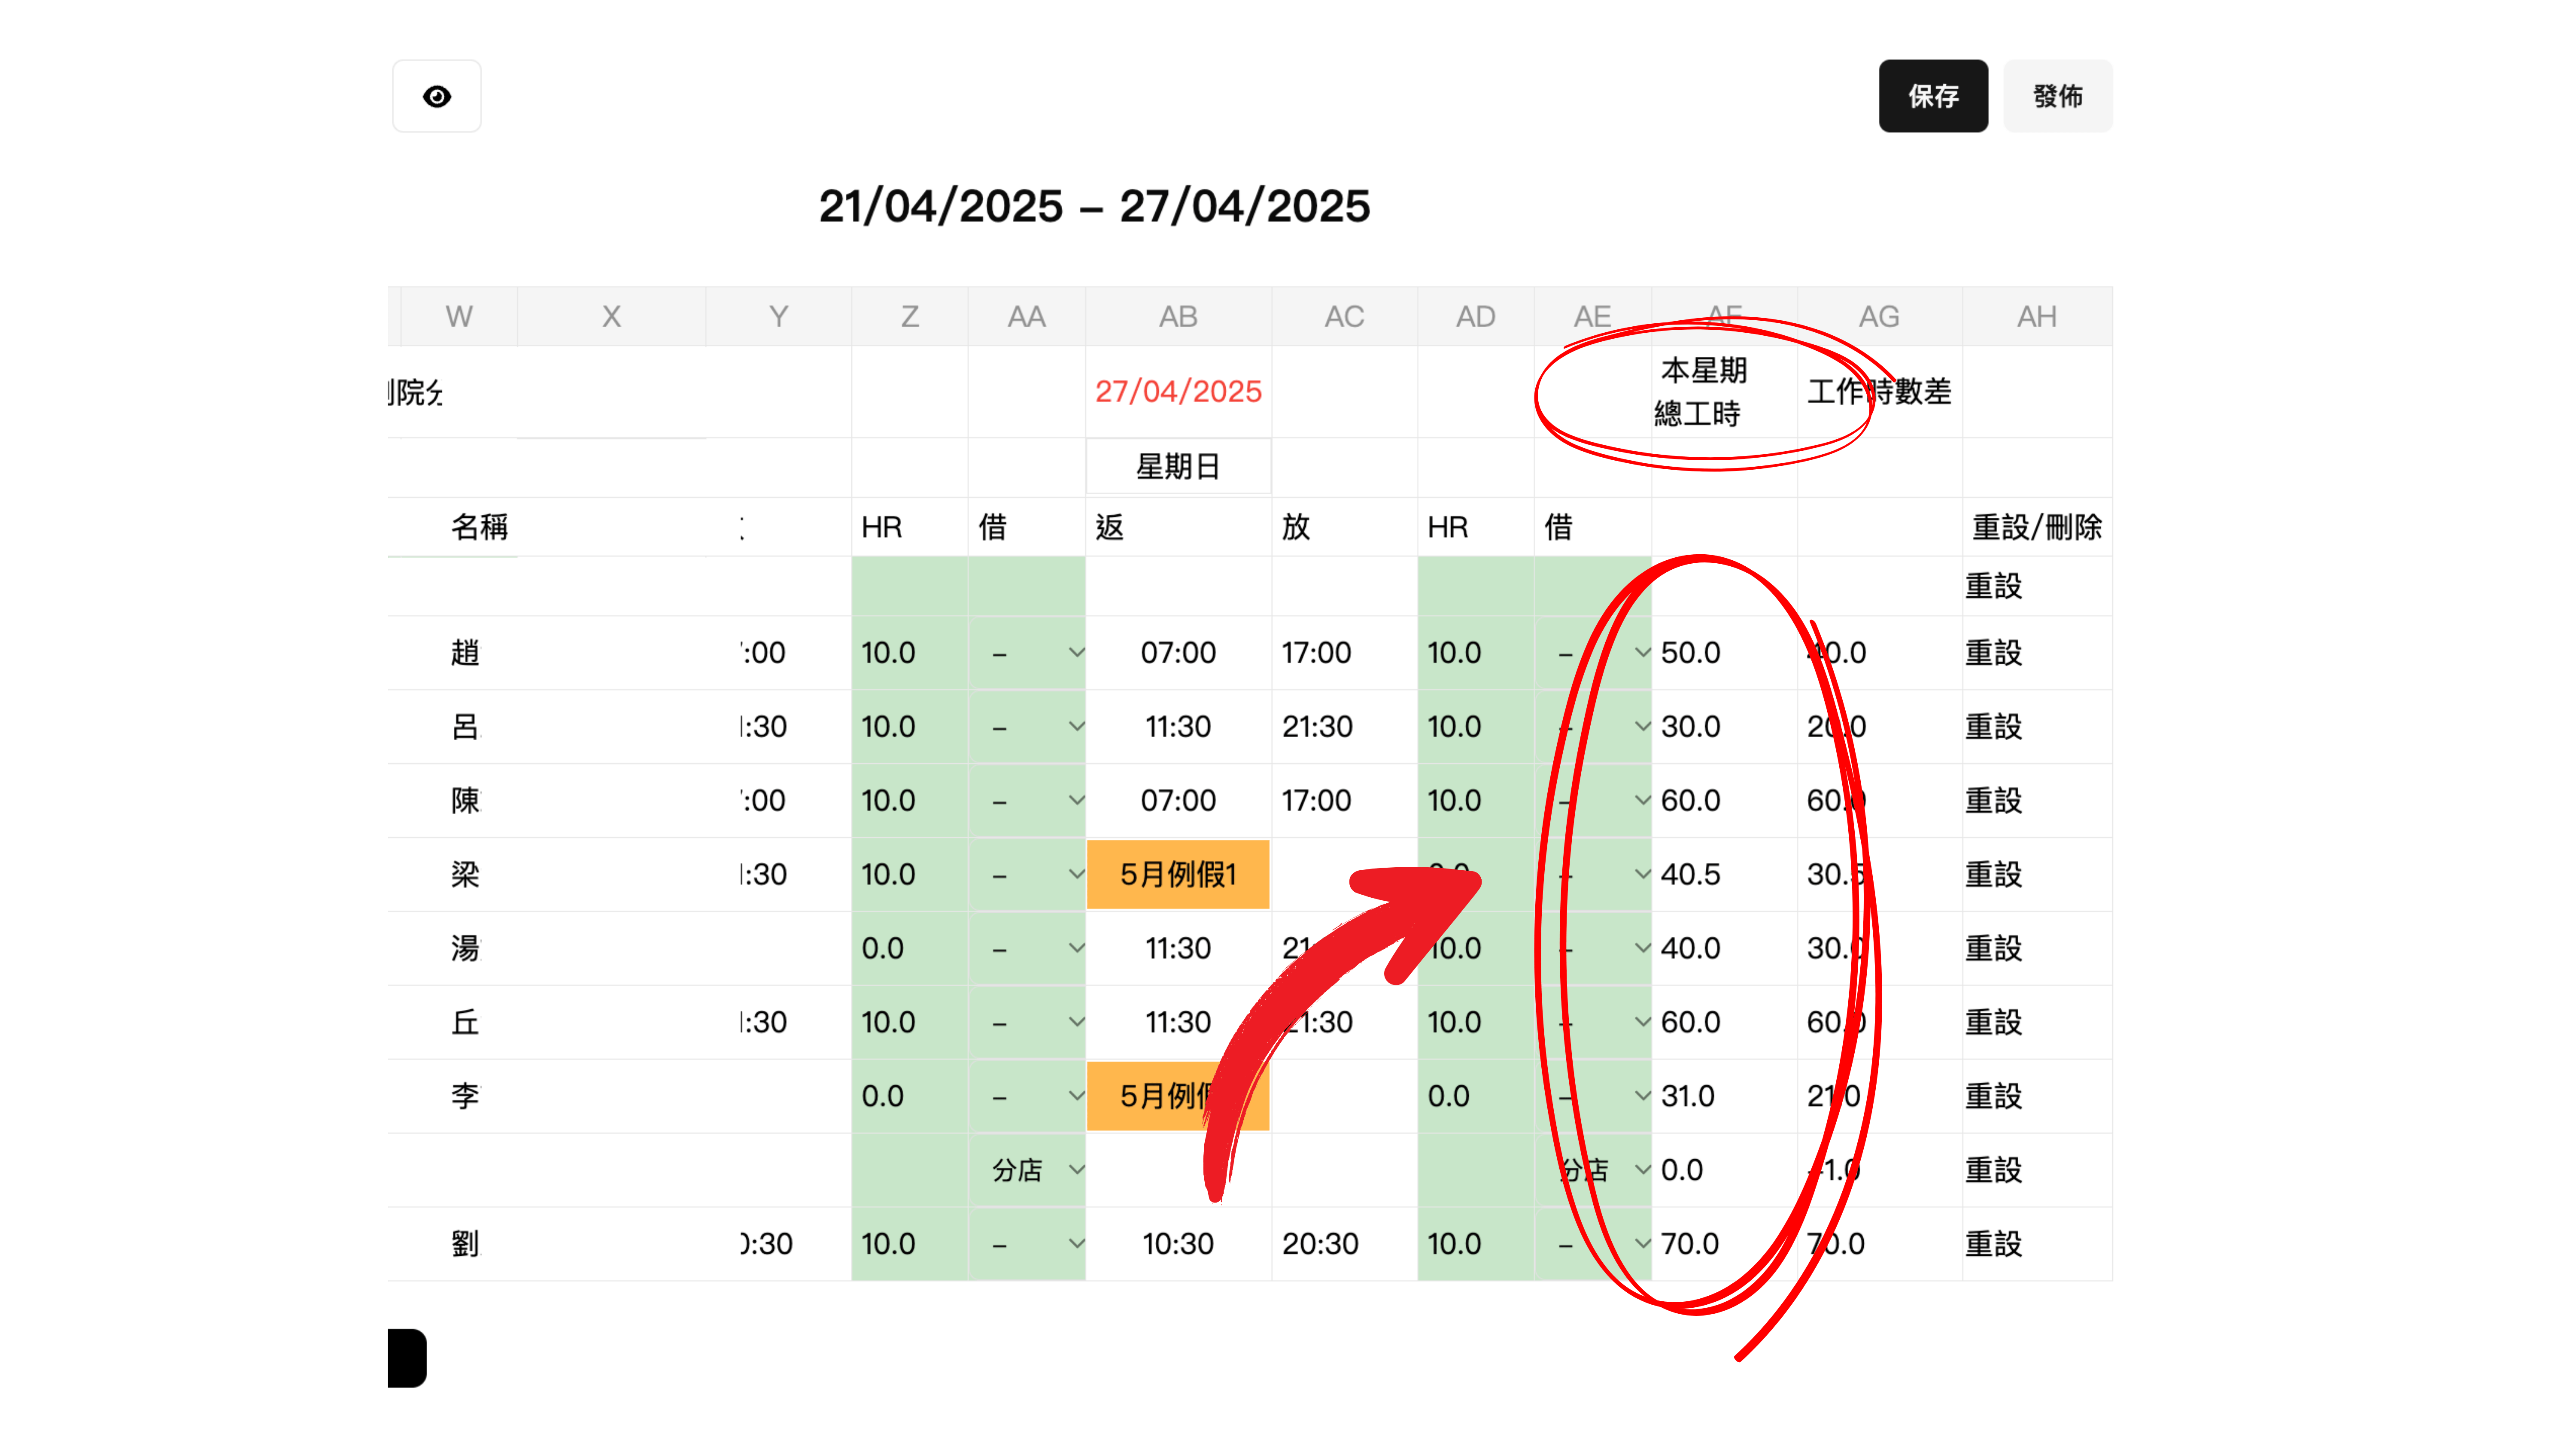
Task: Click 重設 in the 湯 row
Action: click(x=1993, y=948)
